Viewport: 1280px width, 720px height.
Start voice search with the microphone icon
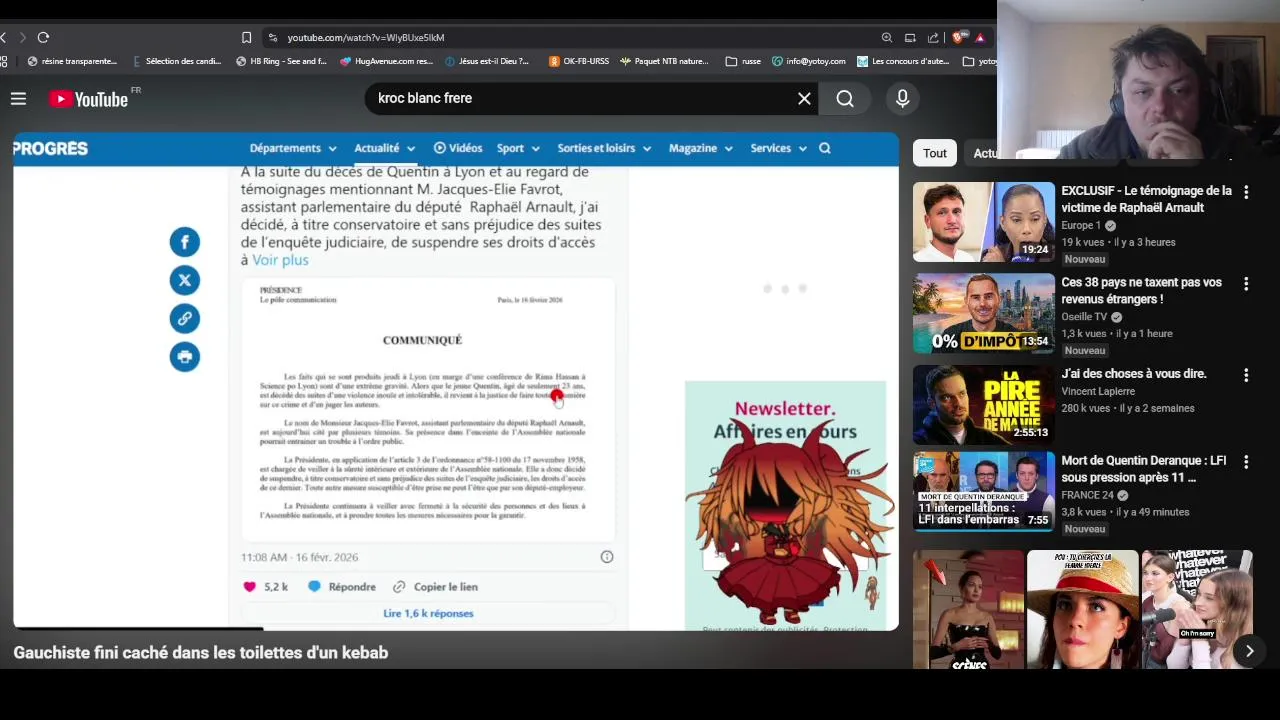tap(902, 98)
